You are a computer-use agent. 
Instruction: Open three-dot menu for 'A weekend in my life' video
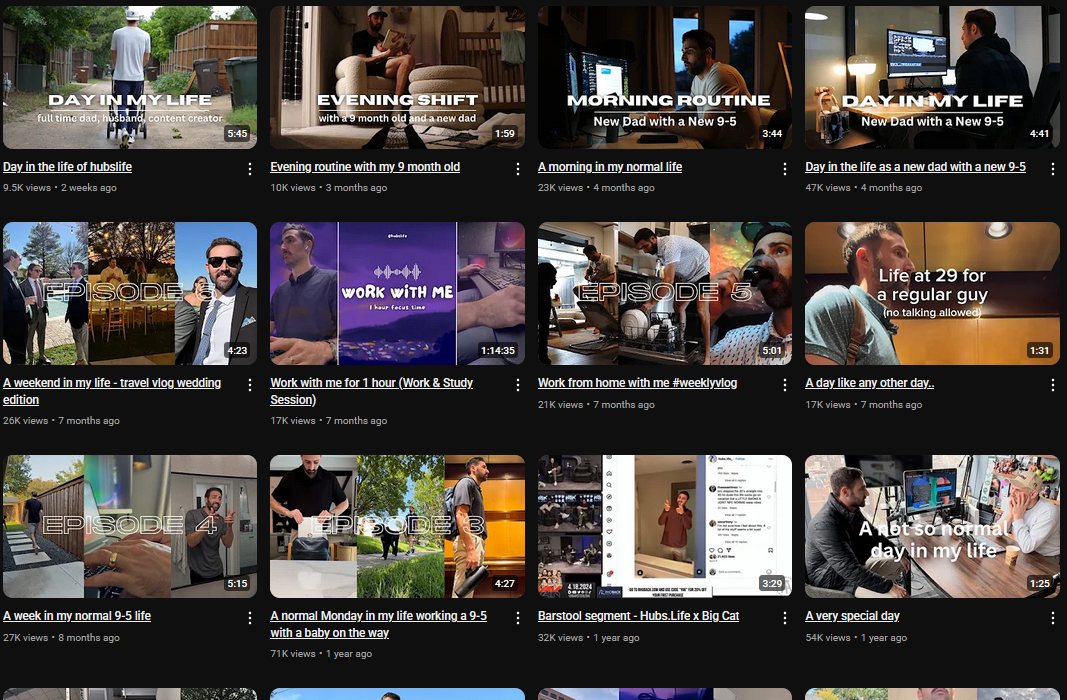(x=250, y=385)
